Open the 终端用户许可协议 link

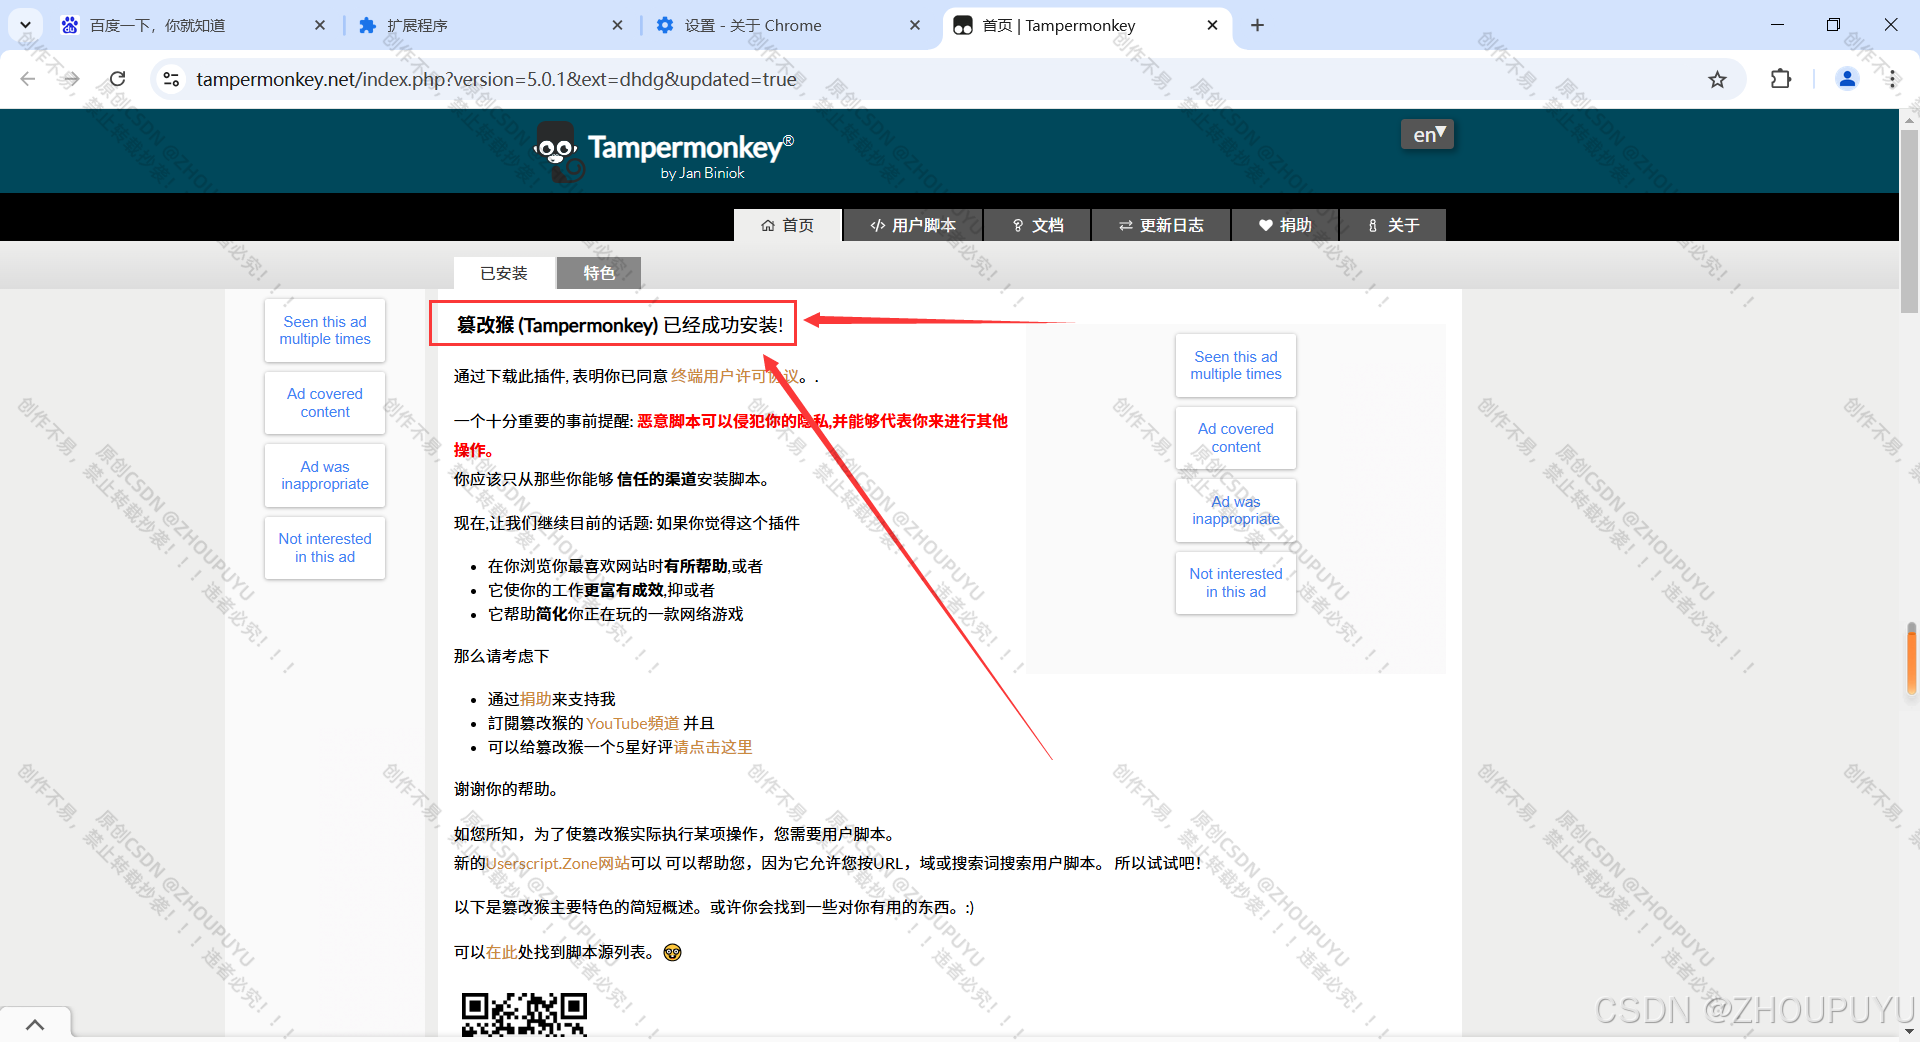click(x=735, y=376)
